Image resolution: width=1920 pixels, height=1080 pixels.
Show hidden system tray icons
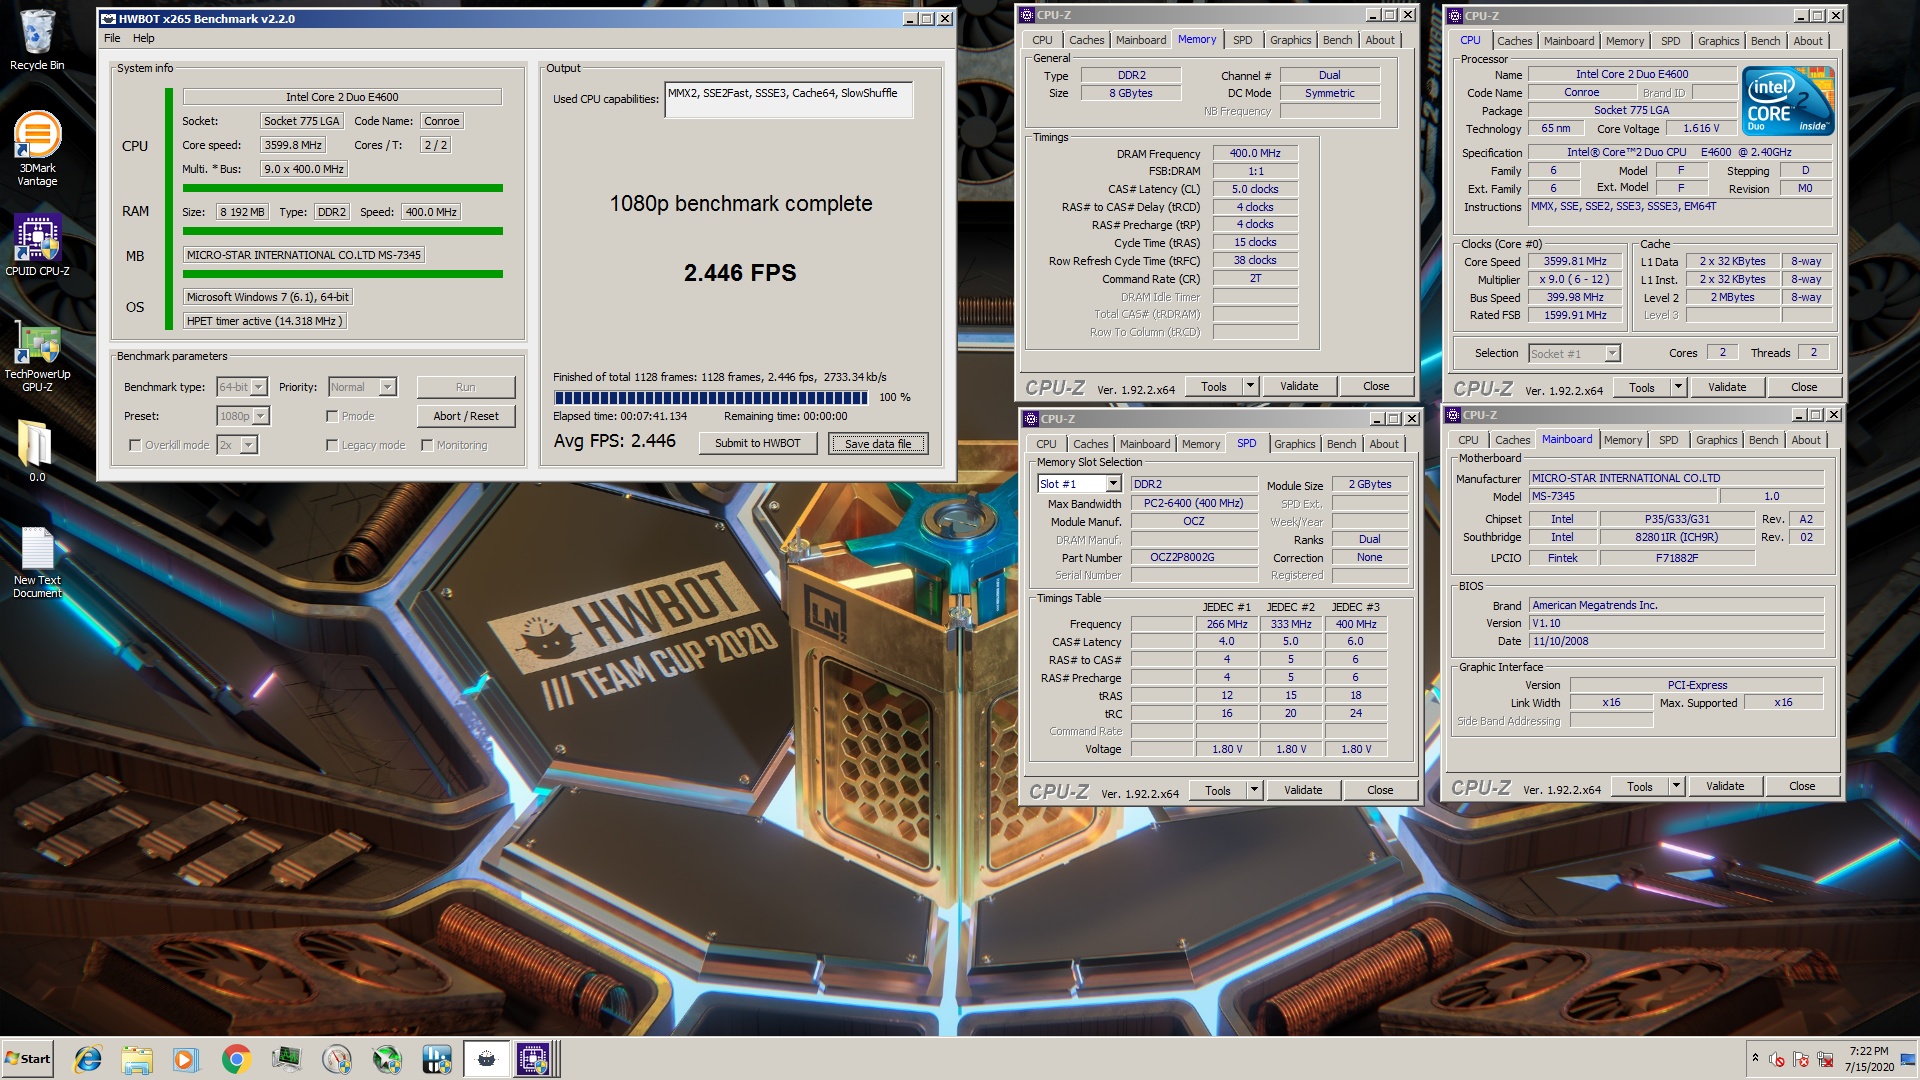click(1755, 1059)
